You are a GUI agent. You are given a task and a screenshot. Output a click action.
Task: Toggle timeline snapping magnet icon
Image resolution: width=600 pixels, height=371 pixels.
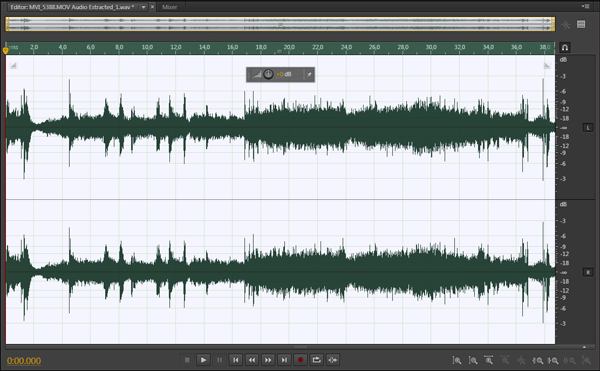pos(564,47)
